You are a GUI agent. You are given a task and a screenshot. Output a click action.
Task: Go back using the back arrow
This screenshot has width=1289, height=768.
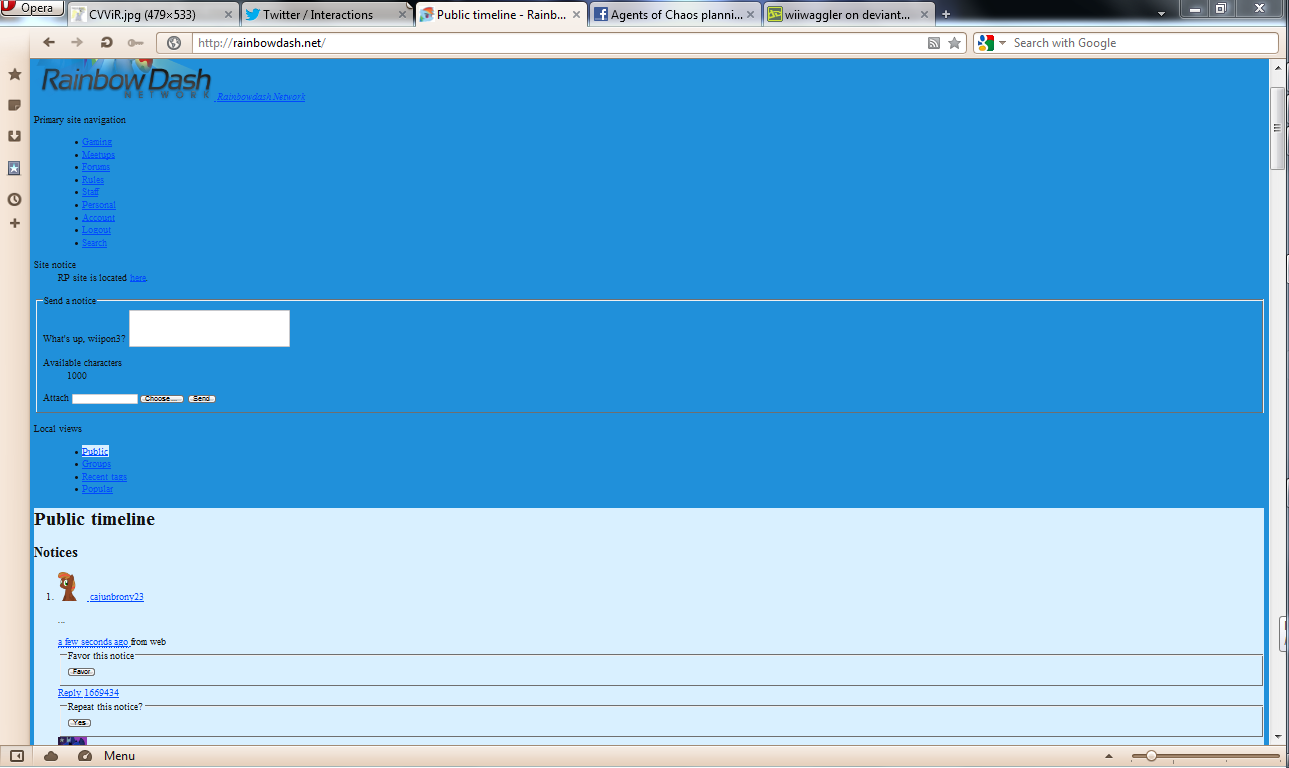click(49, 42)
